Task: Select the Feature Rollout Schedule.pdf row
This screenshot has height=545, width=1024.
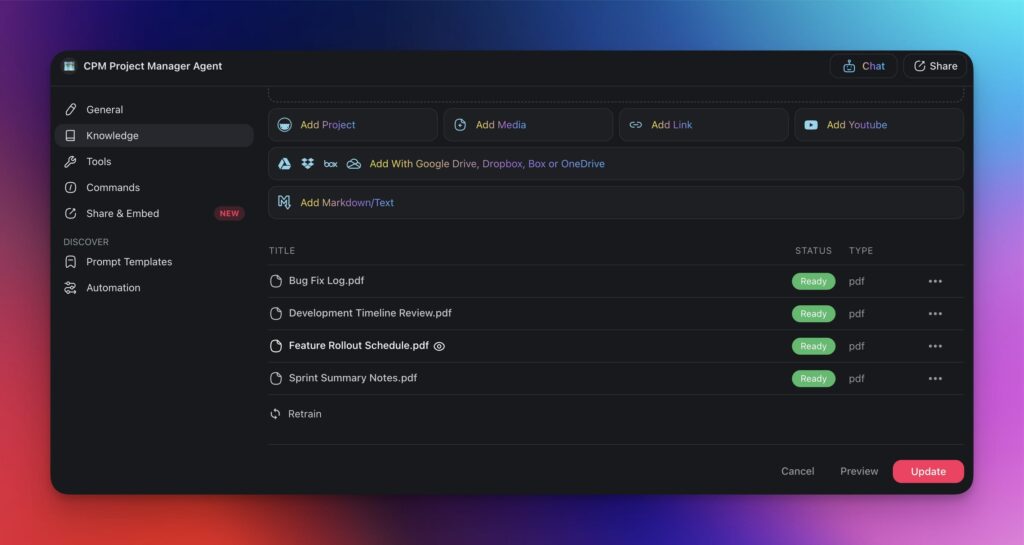Action: point(358,346)
